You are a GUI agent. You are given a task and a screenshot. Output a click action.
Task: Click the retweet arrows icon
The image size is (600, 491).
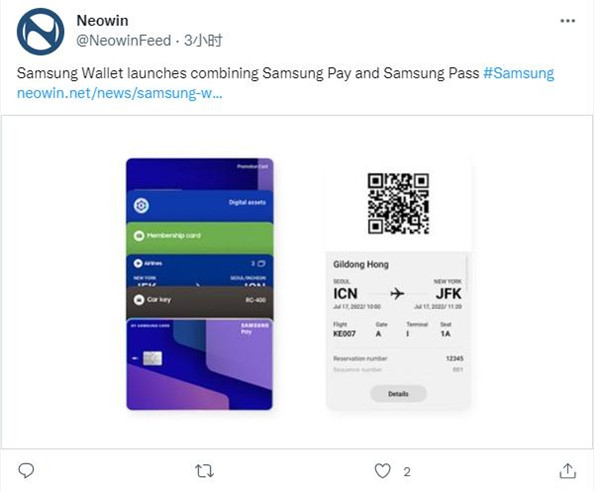[204, 470]
